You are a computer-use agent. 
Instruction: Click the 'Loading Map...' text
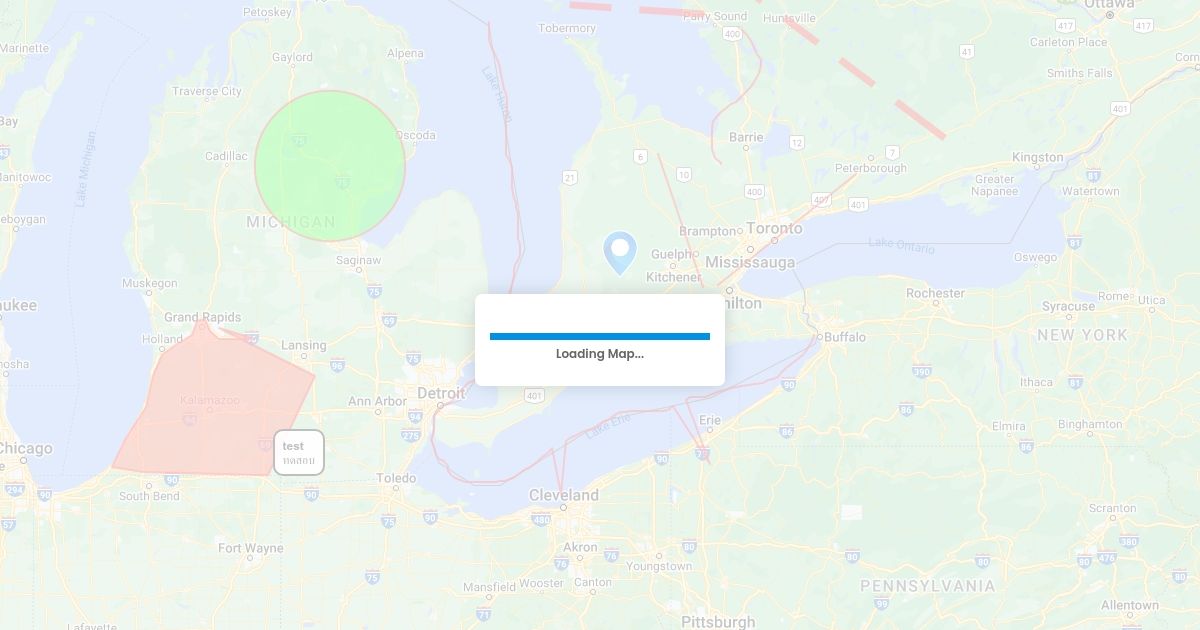tap(600, 354)
